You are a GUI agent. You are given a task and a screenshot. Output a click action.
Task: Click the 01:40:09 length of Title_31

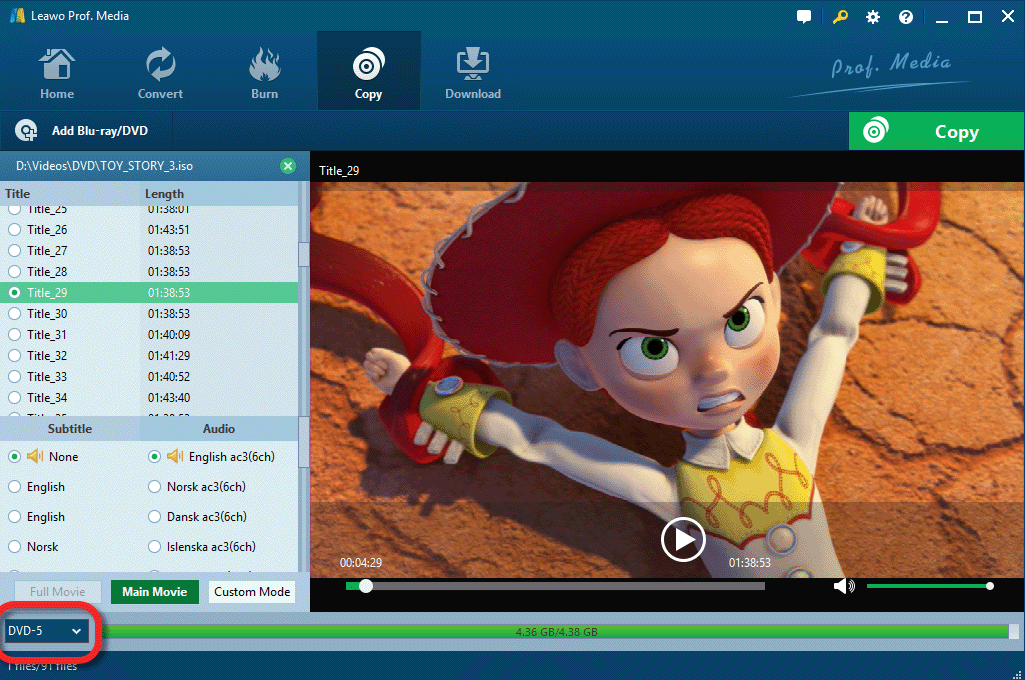pos(169,334)
